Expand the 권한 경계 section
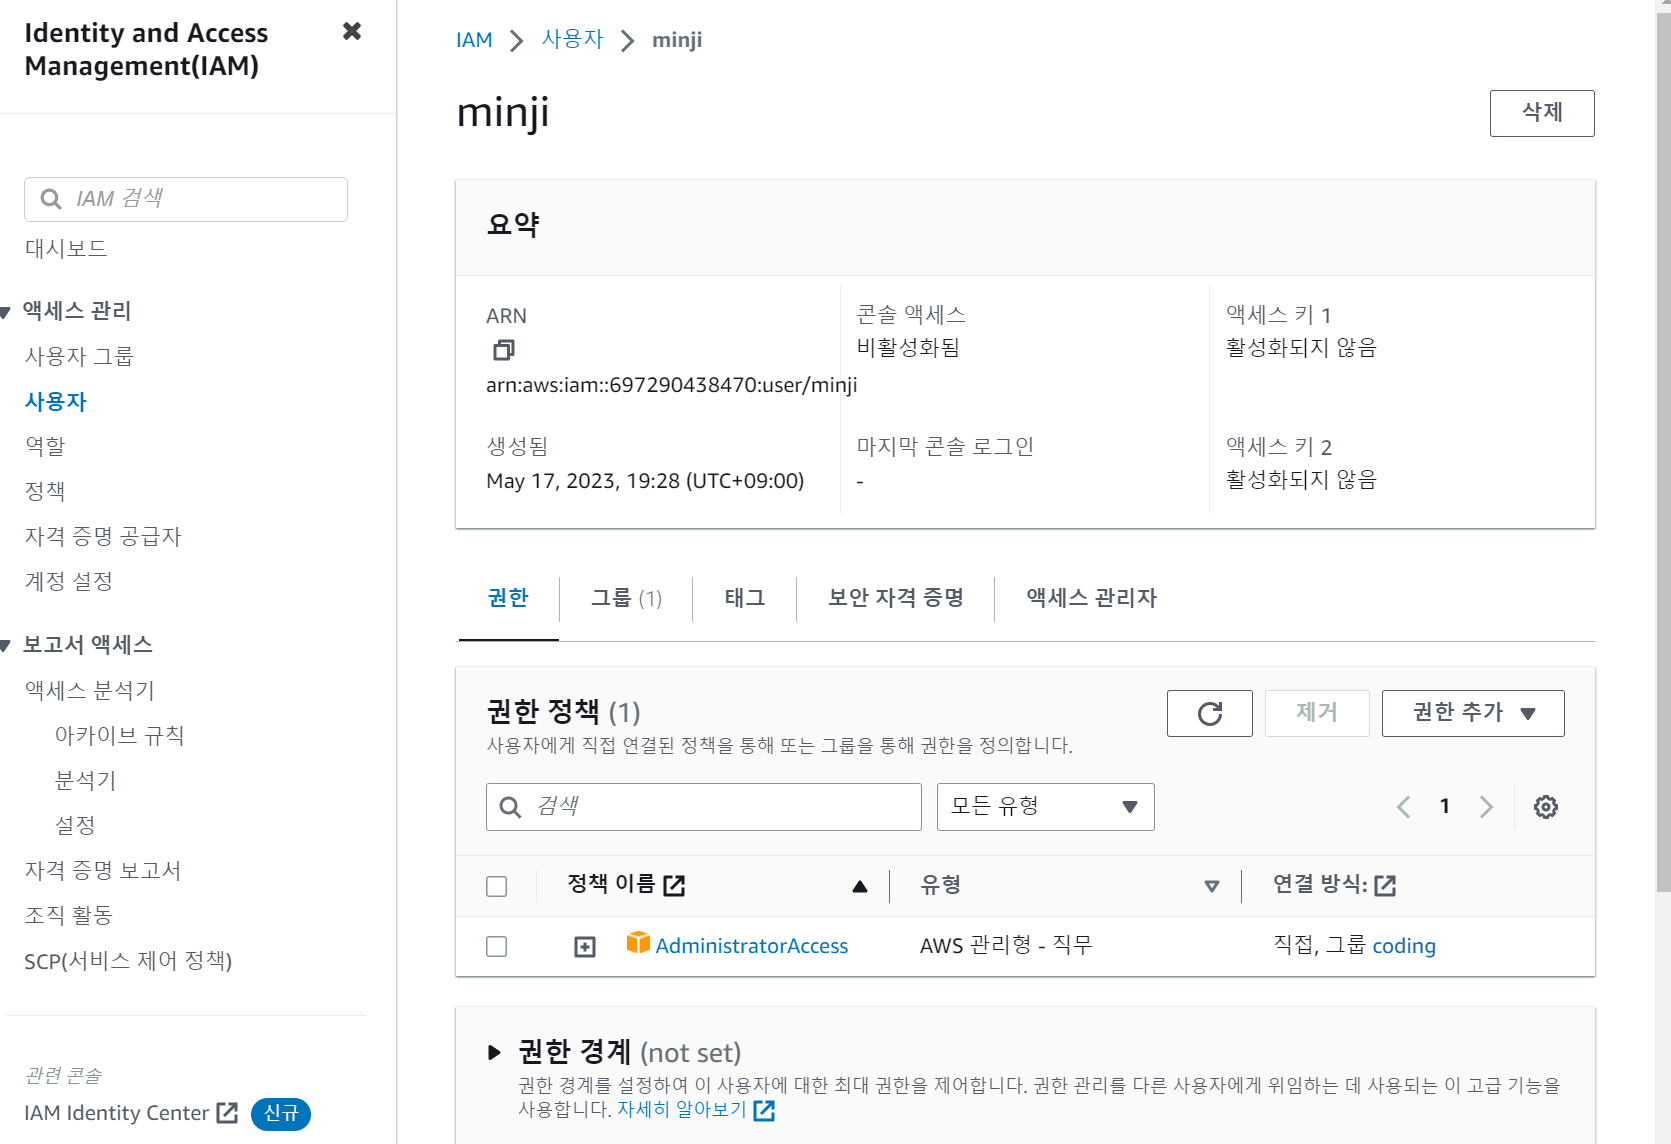This screenshot has width=1671, height=1144. tap(494, 1052)
